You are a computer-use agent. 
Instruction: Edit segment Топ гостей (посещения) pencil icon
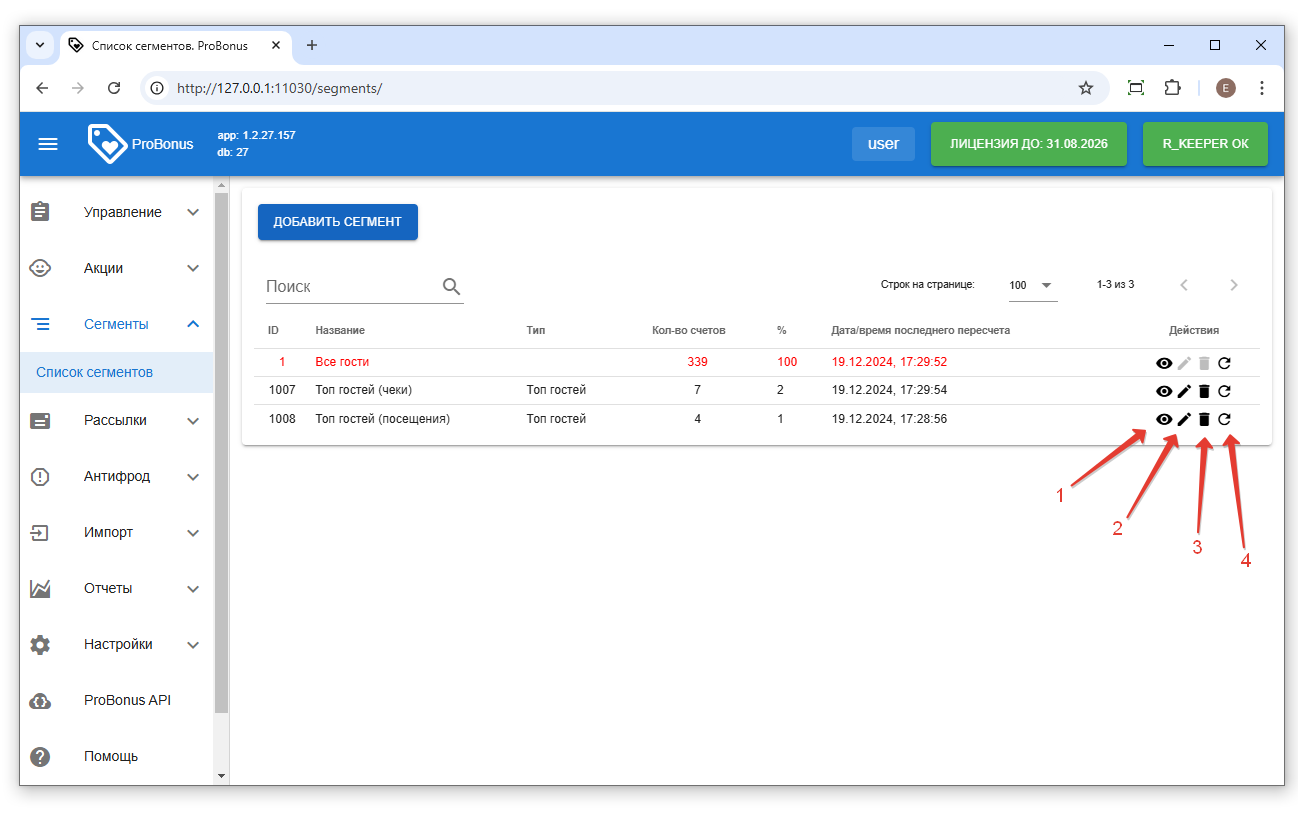(1184, 419)
